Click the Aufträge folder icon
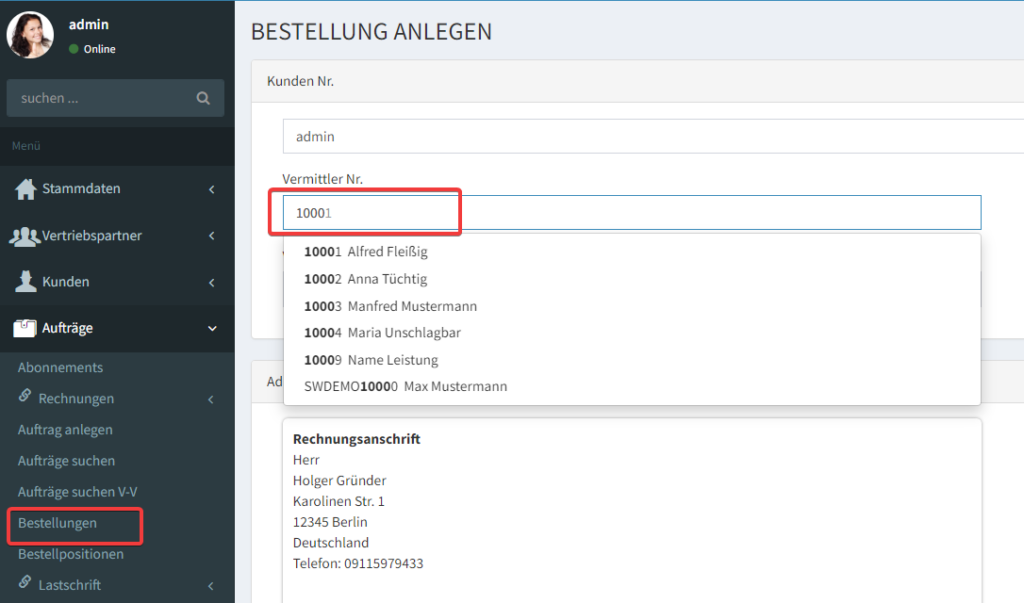The width and height of the screenshot is (1024, 603). 26,328
